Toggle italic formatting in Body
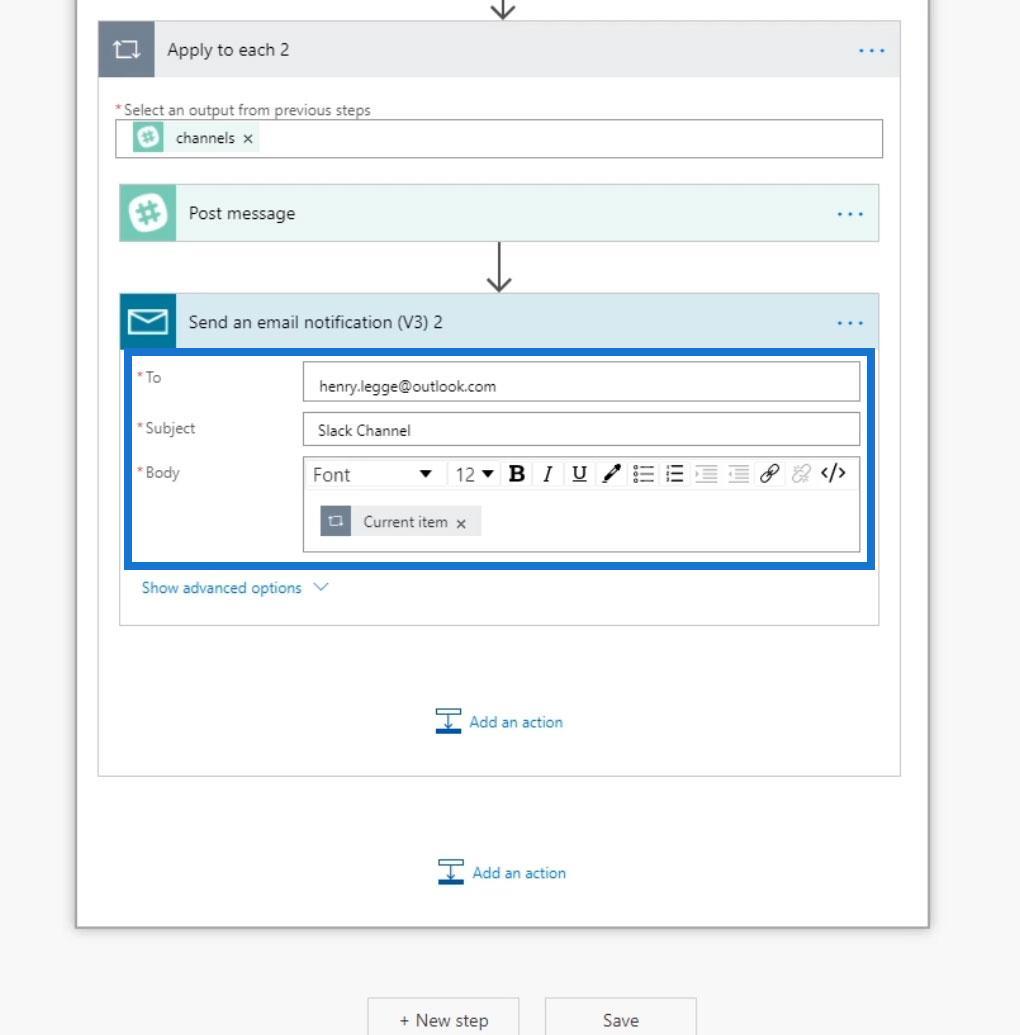Screen dimensions: 1020x1035 coord(547,474)
